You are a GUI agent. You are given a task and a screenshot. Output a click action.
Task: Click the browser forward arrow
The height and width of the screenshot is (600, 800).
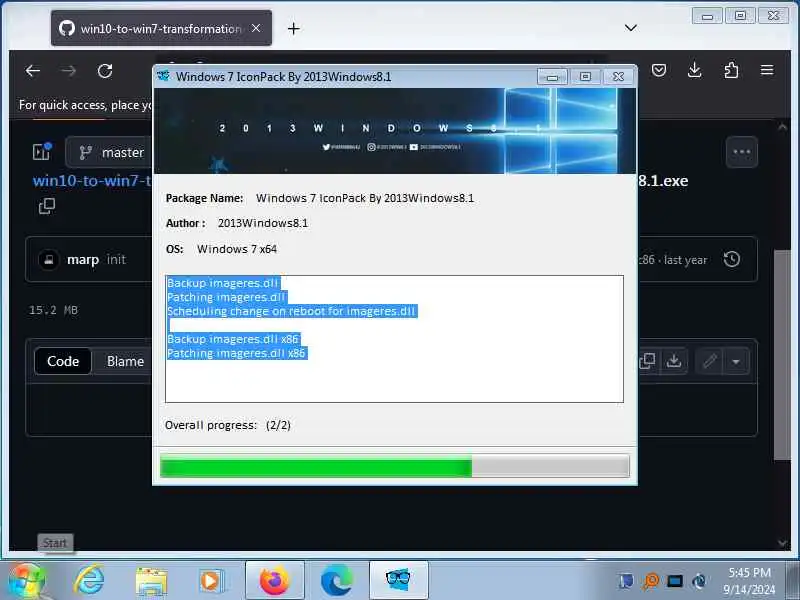[x=68, y=71]
